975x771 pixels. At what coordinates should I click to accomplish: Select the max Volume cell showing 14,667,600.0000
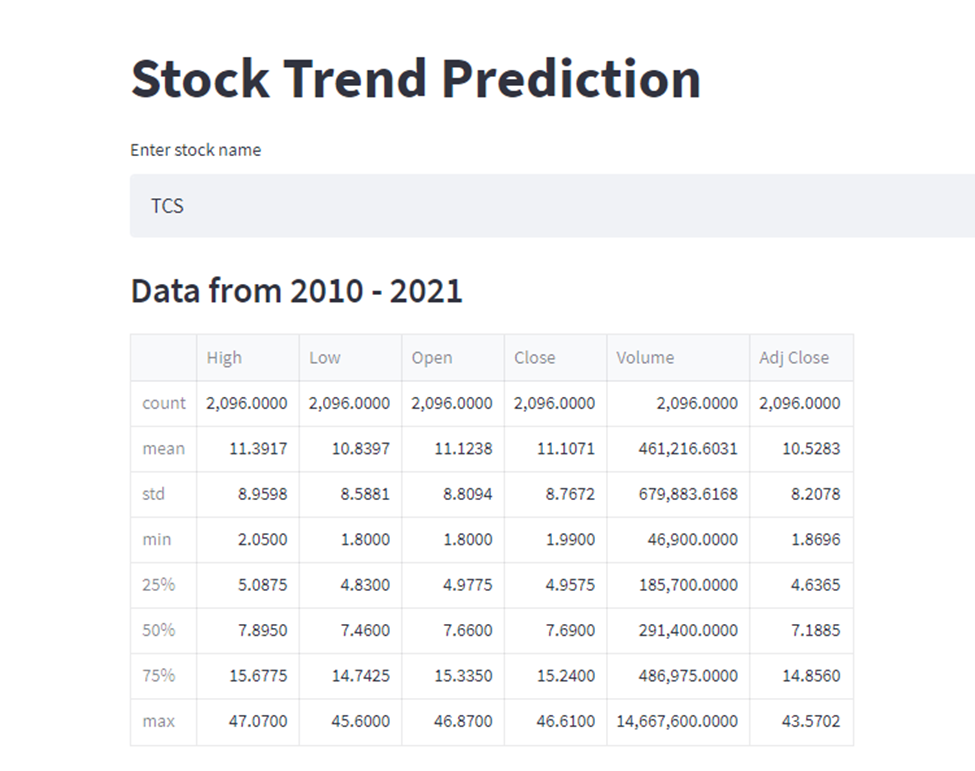click(678, 721)
